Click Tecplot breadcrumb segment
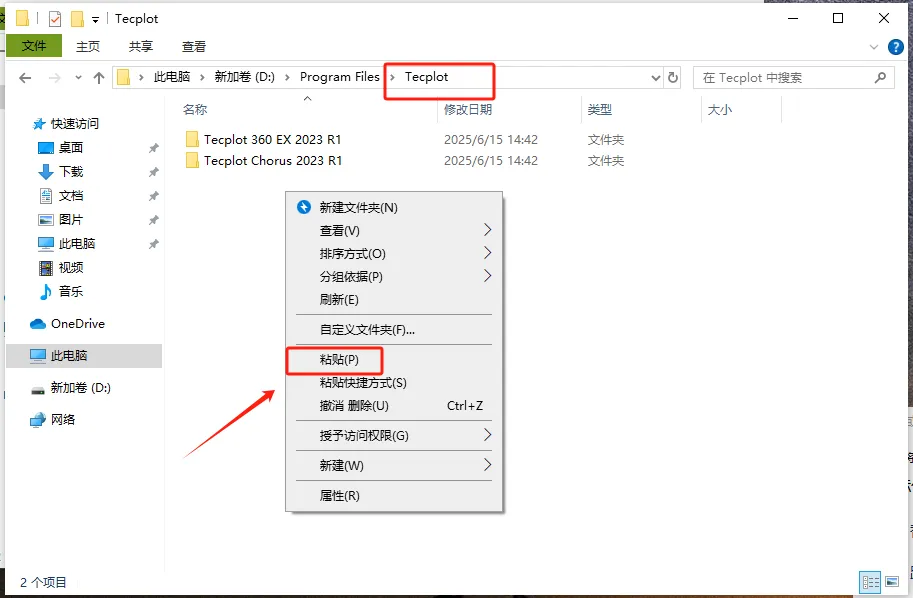913x598 pixels. point(426,77)
